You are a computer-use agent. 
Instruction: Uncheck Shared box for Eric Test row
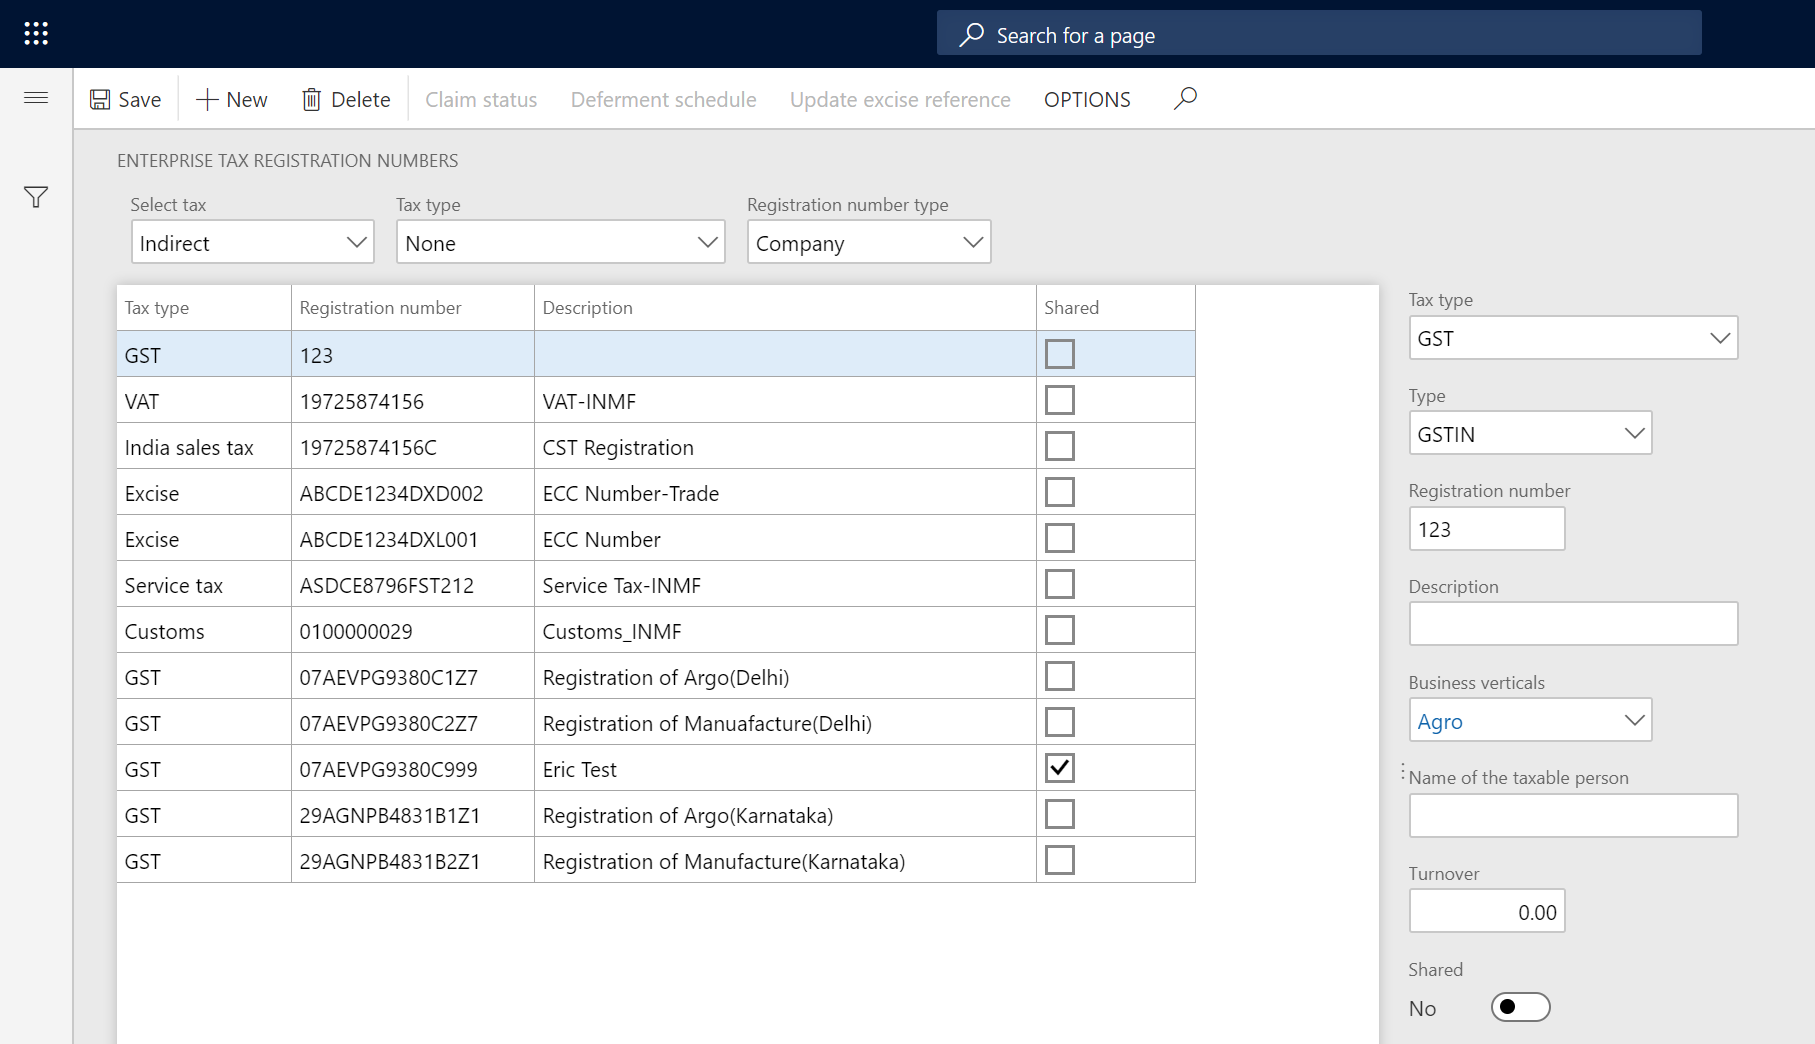pos(1060,768)
